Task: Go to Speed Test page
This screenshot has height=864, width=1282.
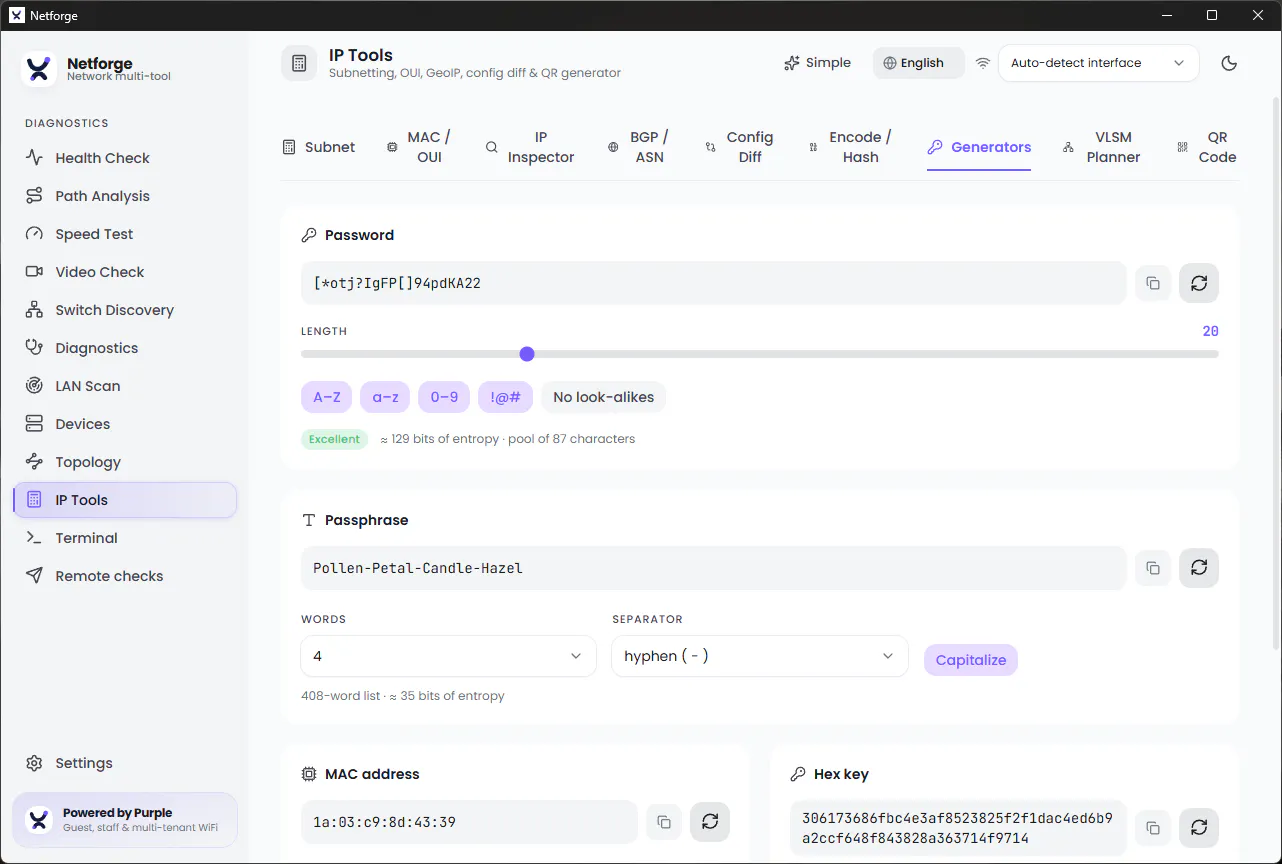Action: pyautogui.click(x=125, y=234)
